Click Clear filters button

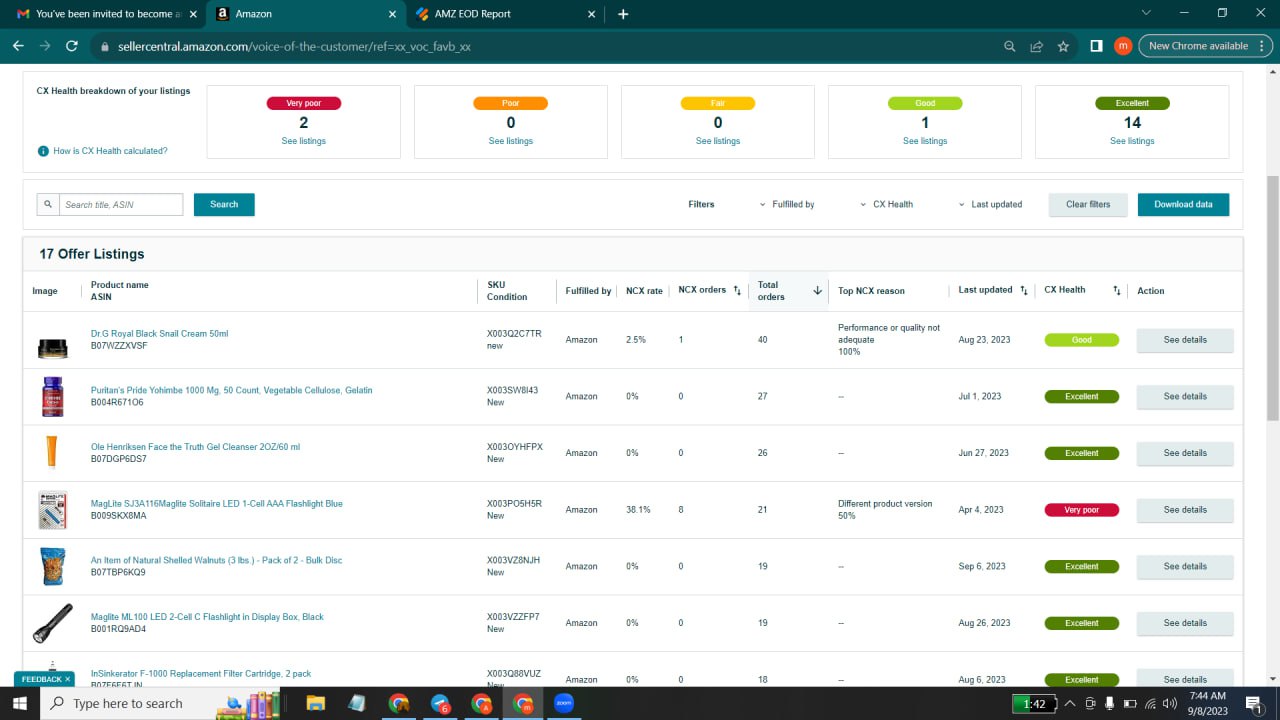pyautogui.click(x=1088, y=204)
